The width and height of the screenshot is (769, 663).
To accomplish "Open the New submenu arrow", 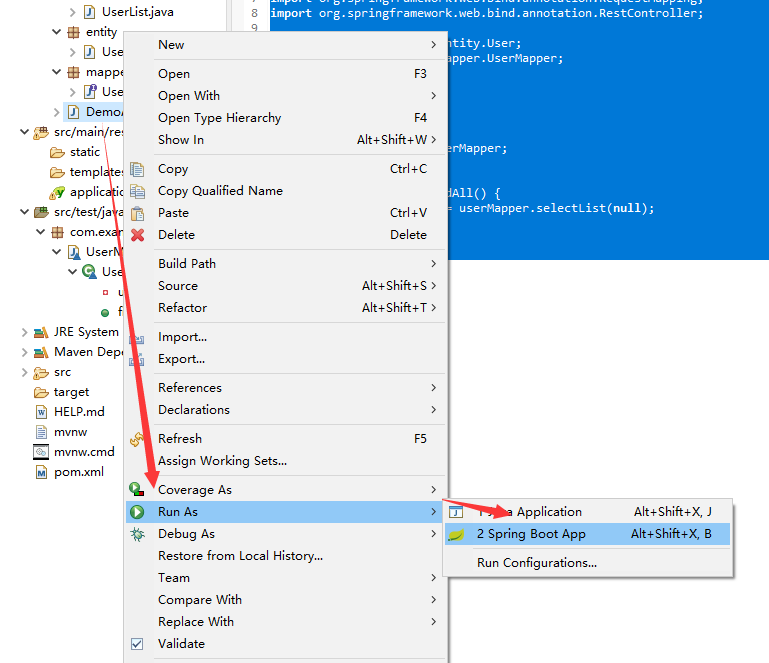I will 434,45.
